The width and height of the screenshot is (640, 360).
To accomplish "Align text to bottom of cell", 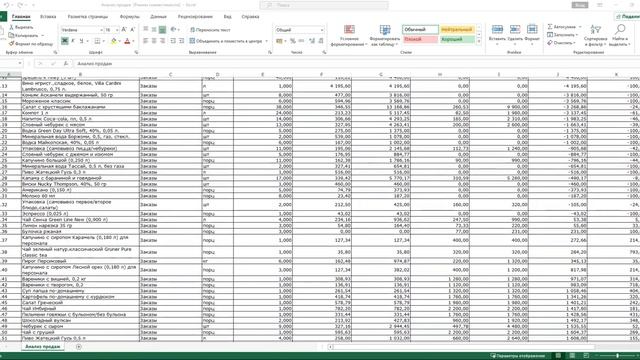I will pos(162,29).
